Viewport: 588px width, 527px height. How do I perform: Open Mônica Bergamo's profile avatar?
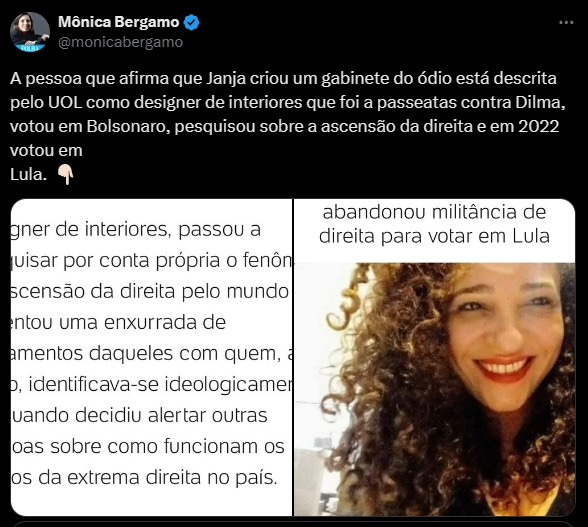30,32
